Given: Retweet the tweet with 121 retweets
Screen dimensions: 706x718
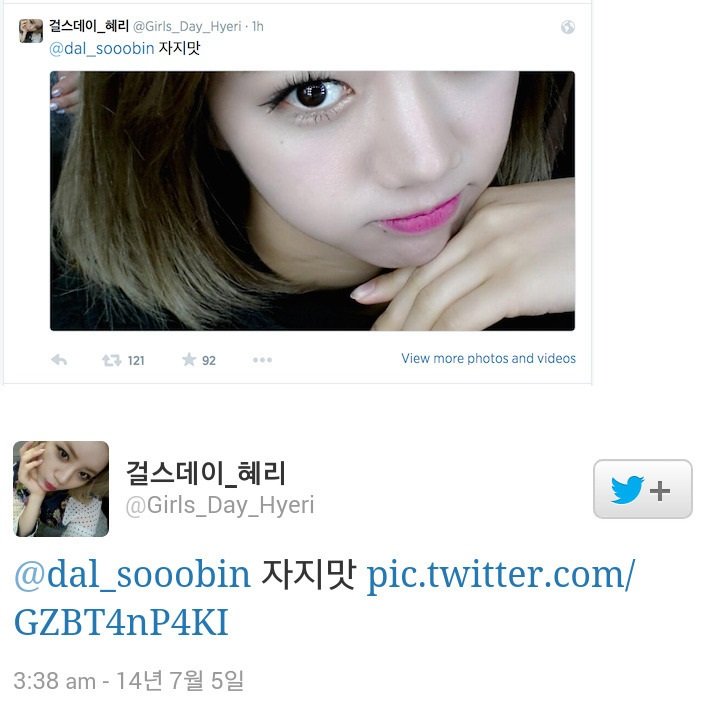Looking at the screenshot, I should click(111, 360).
